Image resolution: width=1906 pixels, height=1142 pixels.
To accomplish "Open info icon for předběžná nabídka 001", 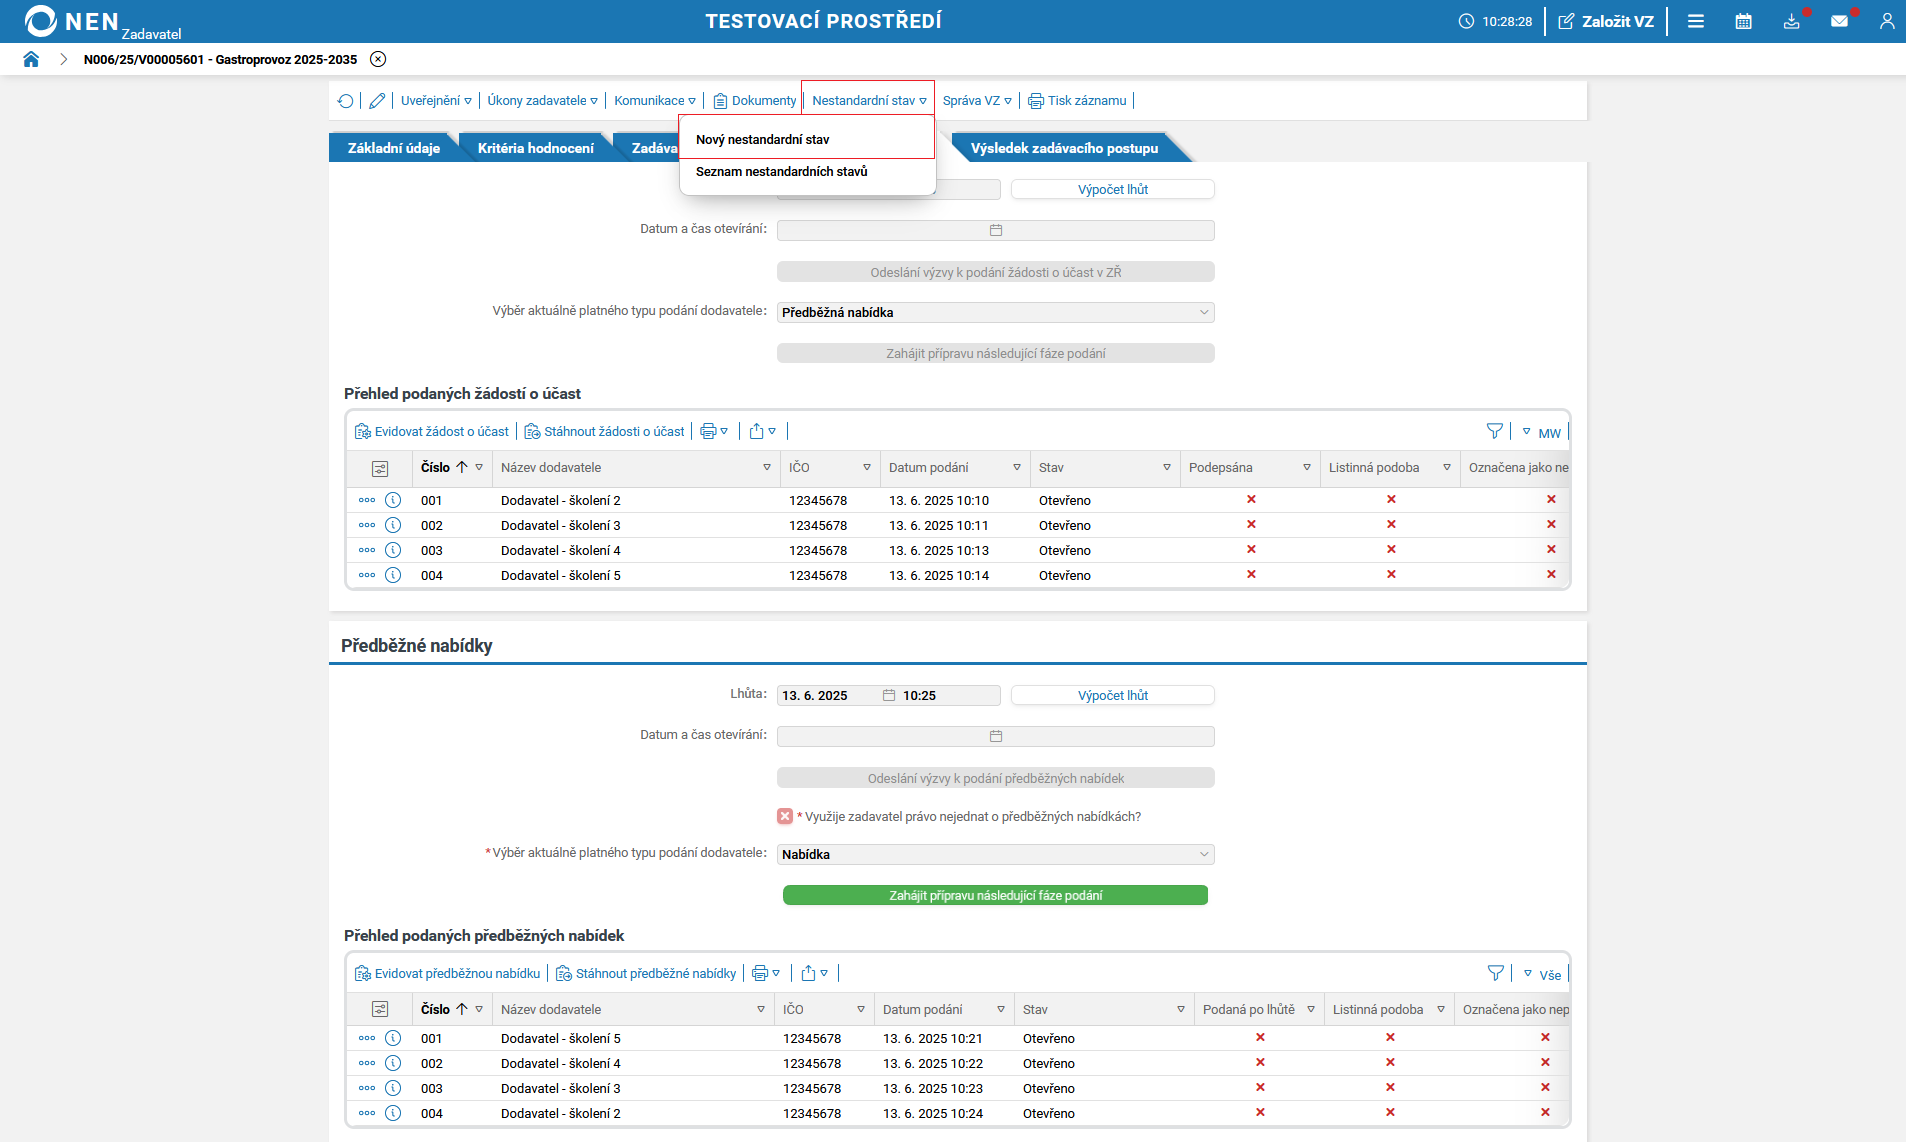I will coord(393,1038).
